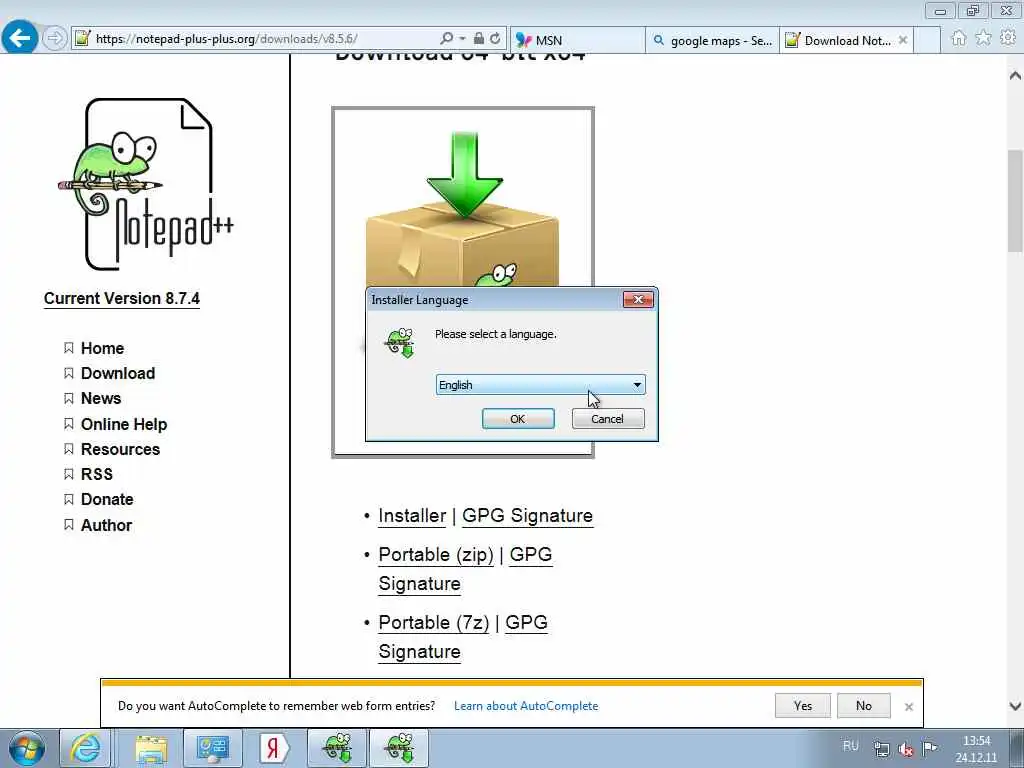The height and width of the screenshot is (768, 1024).
Task: Open Favorites star icon
Action: point(983,39)
